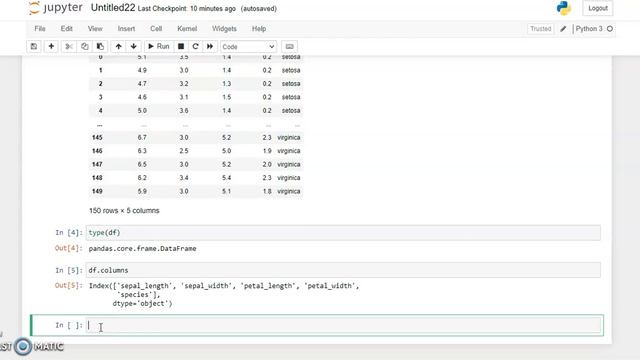This screenshot has height=360, width=640.
Task: Click value 5.4 in row 148
Action: (227, 178)
